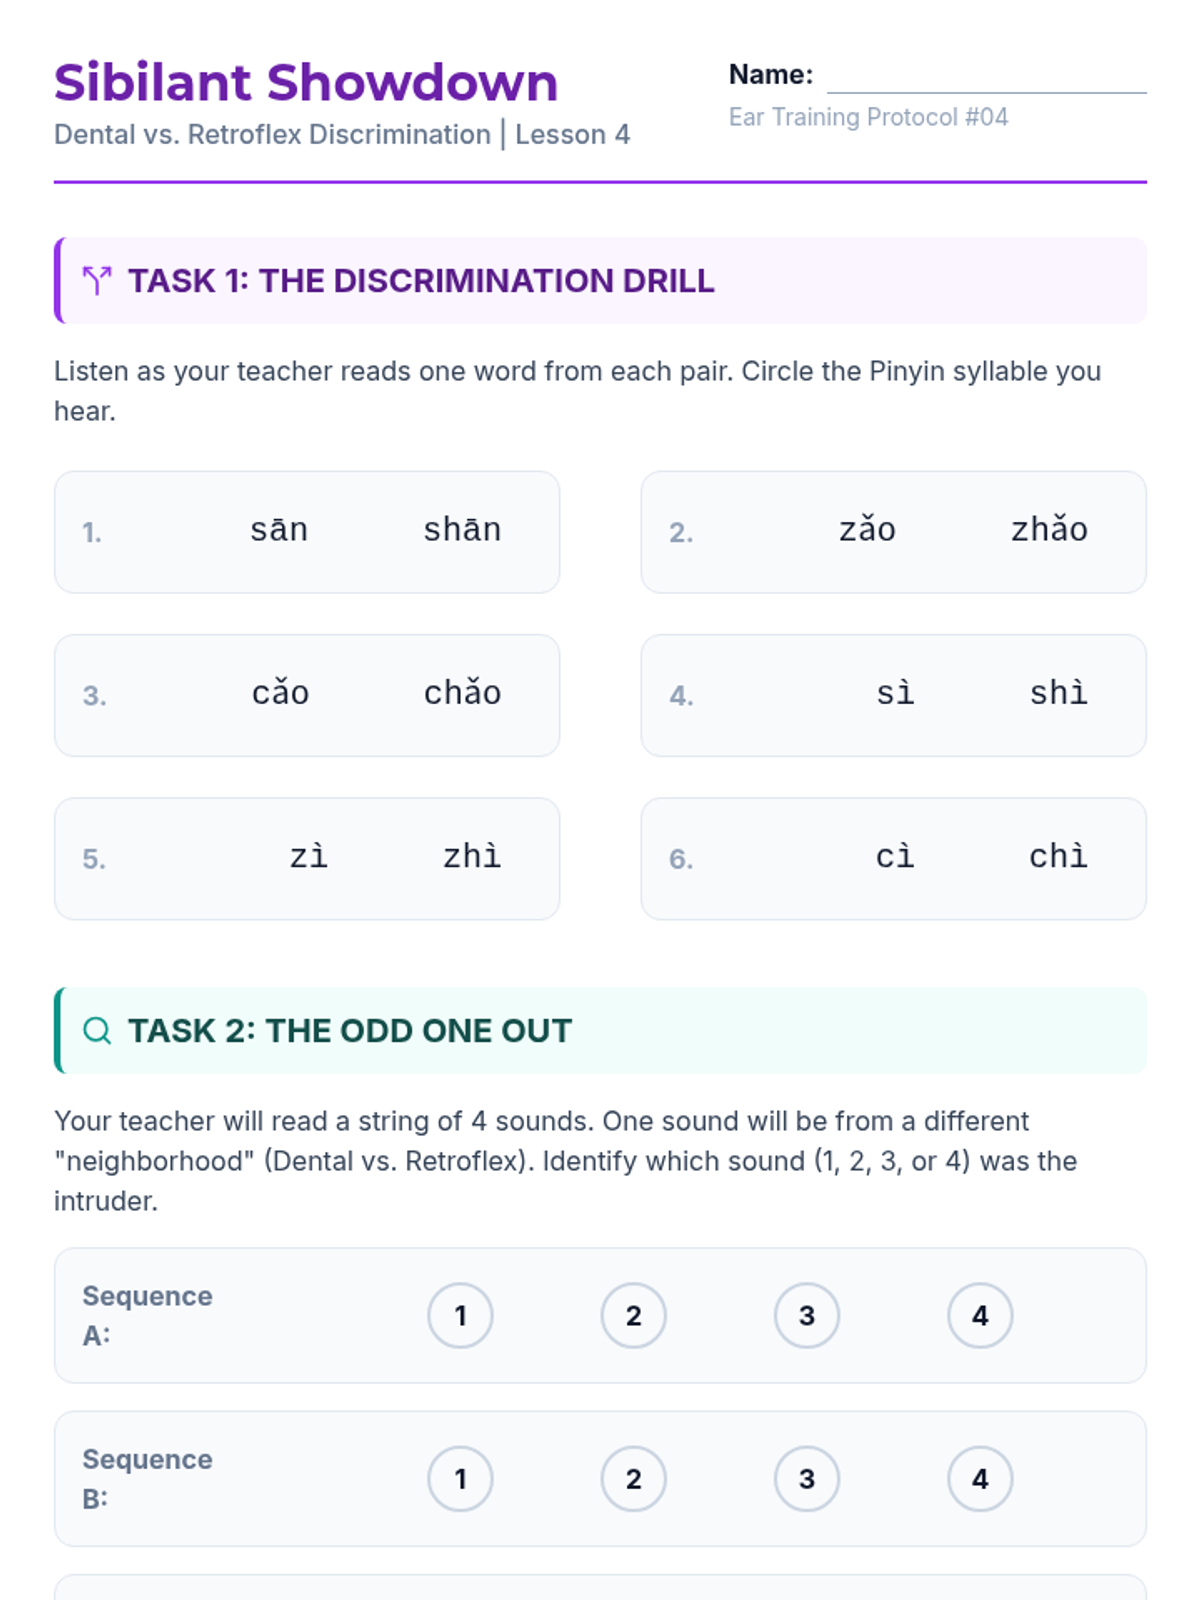Choose circle 2 in Sequence B

(x=634, y=1478)
